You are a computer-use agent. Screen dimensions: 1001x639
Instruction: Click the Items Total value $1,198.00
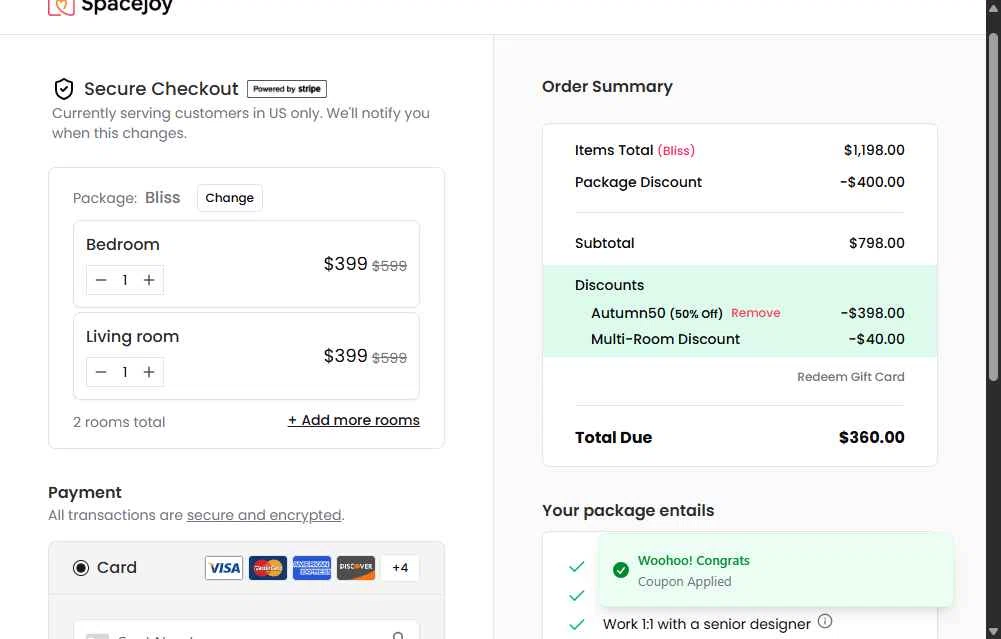pyautogui.click(x=874, y=150)
